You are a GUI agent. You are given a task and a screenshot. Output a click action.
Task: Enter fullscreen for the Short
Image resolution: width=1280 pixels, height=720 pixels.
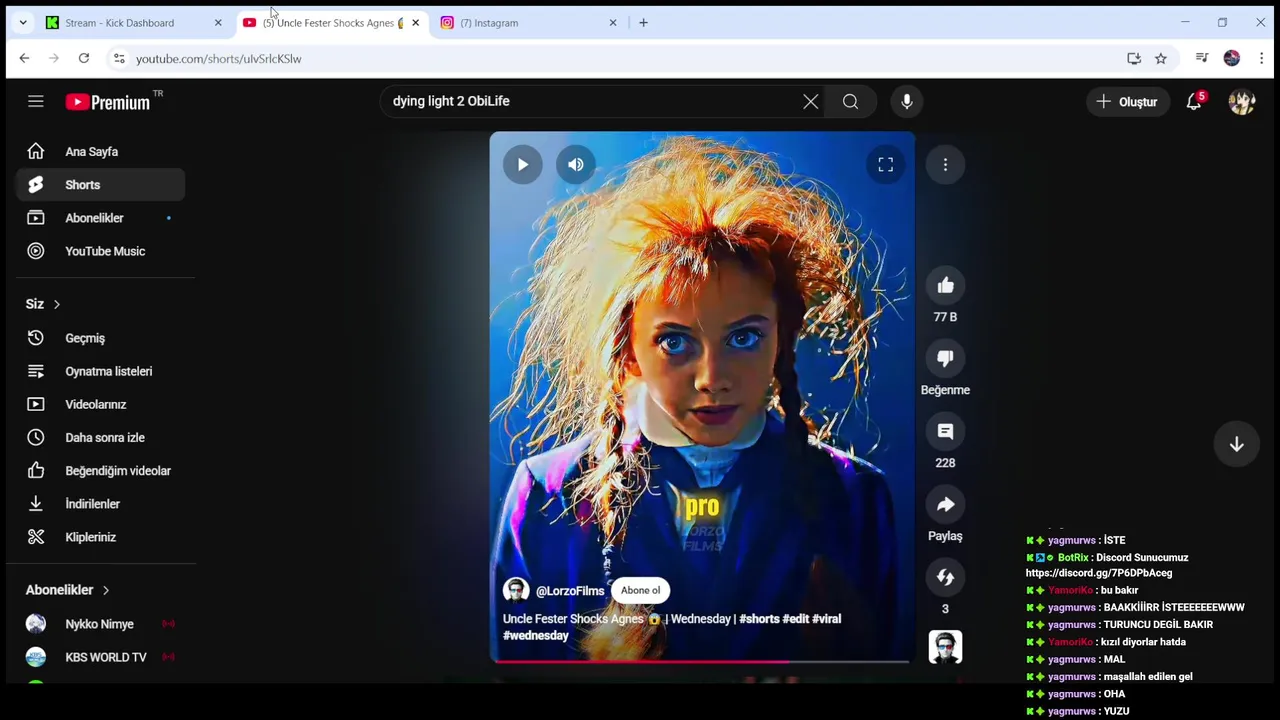(x=885, y=165)
